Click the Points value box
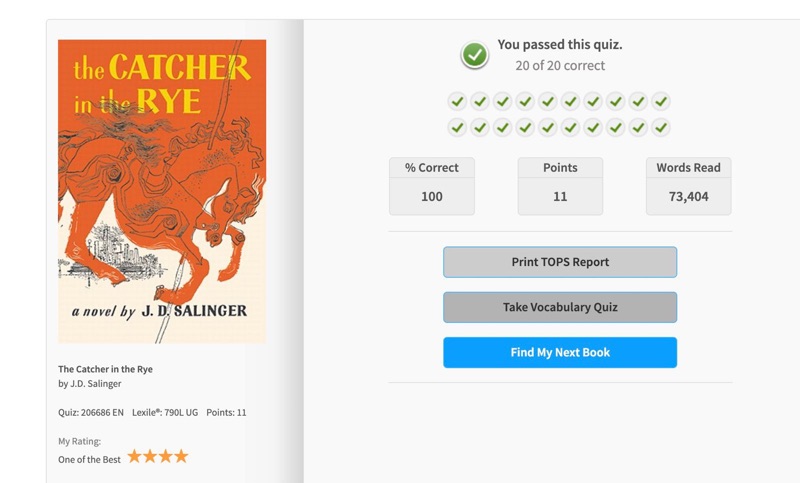Image resolution: width=800 pixels, height=483 pixels. tap(560, 186)
